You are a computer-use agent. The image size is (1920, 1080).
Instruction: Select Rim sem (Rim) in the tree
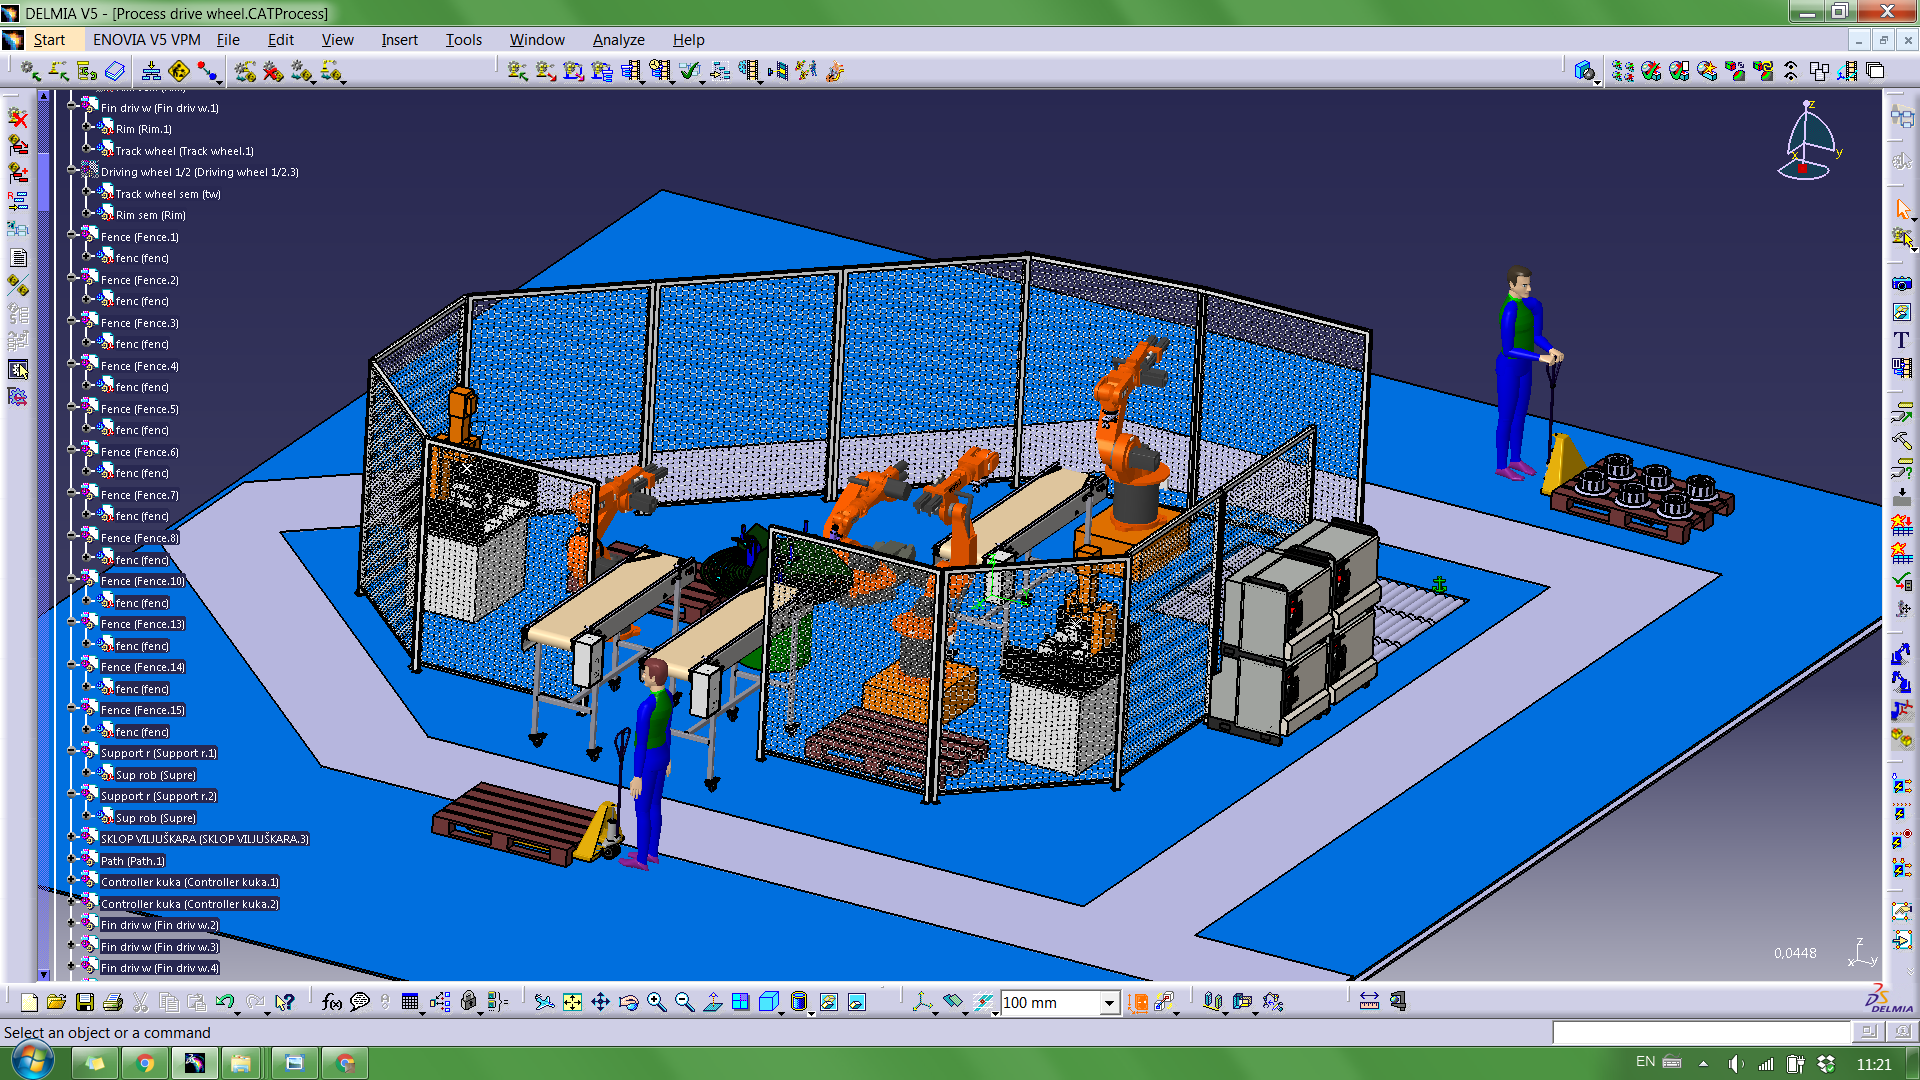pos(150,215)
